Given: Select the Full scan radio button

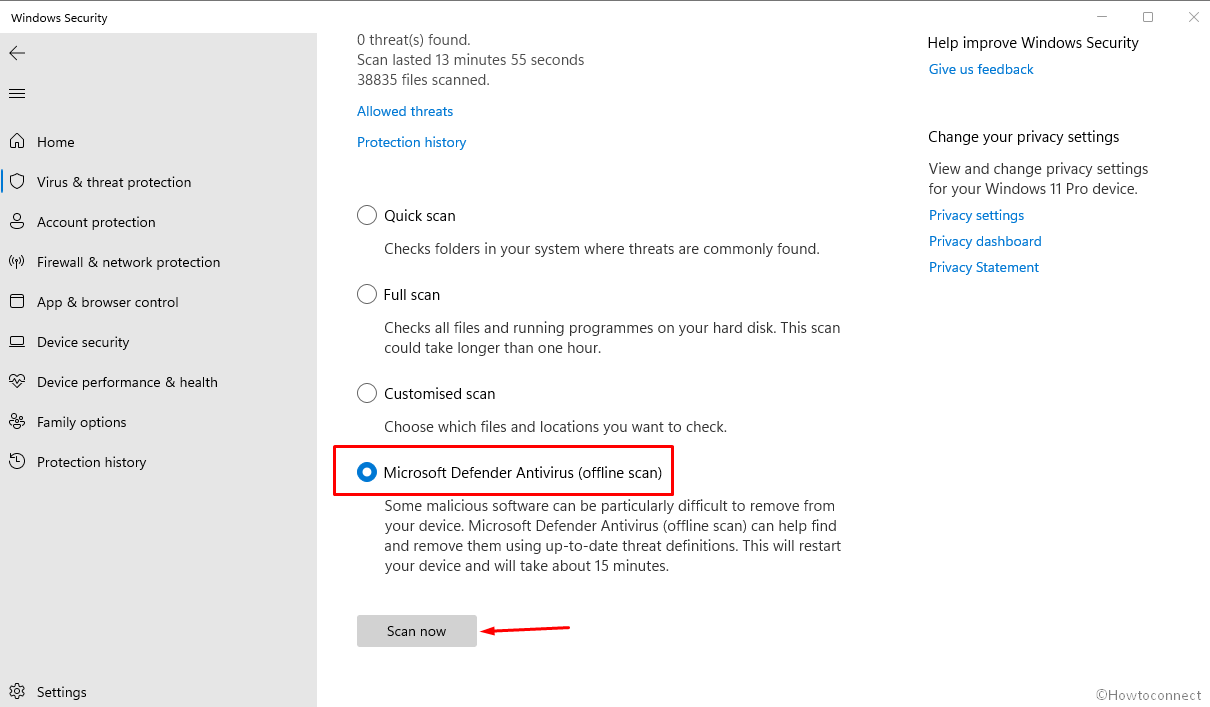Looking at the screenshot, I should pyautogui.click(x=367, y=294).
